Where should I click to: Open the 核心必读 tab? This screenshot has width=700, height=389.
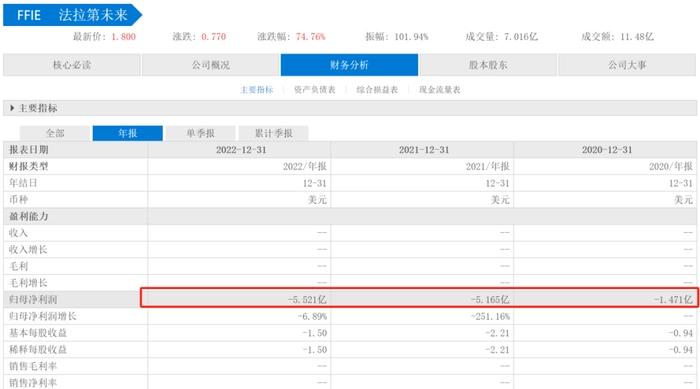coord(72,65)
